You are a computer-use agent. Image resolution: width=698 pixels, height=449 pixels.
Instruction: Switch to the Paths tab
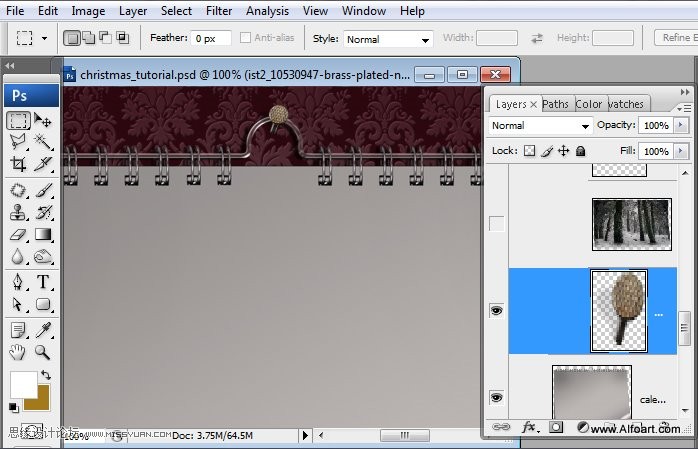click(x=556, y=104)
